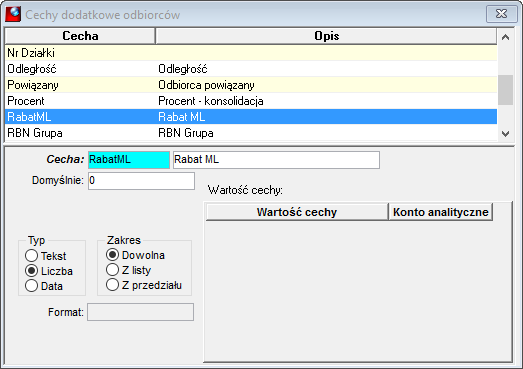
Task: Click the cyan Cecha name field RabatML
Action: pos(129,159)
